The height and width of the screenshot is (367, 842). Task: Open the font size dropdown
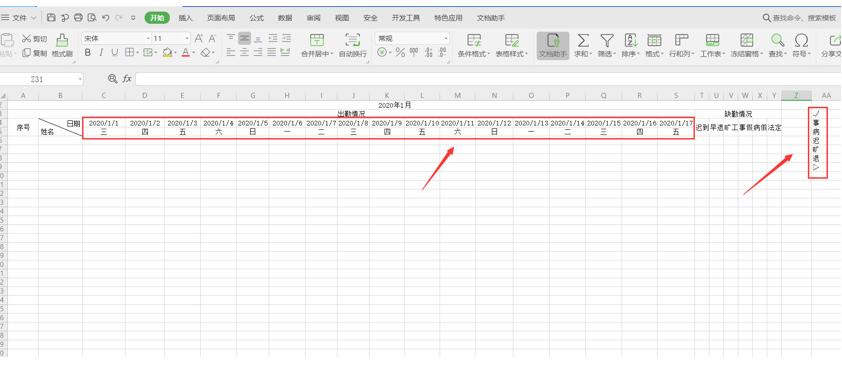click(x=187, y=39)
